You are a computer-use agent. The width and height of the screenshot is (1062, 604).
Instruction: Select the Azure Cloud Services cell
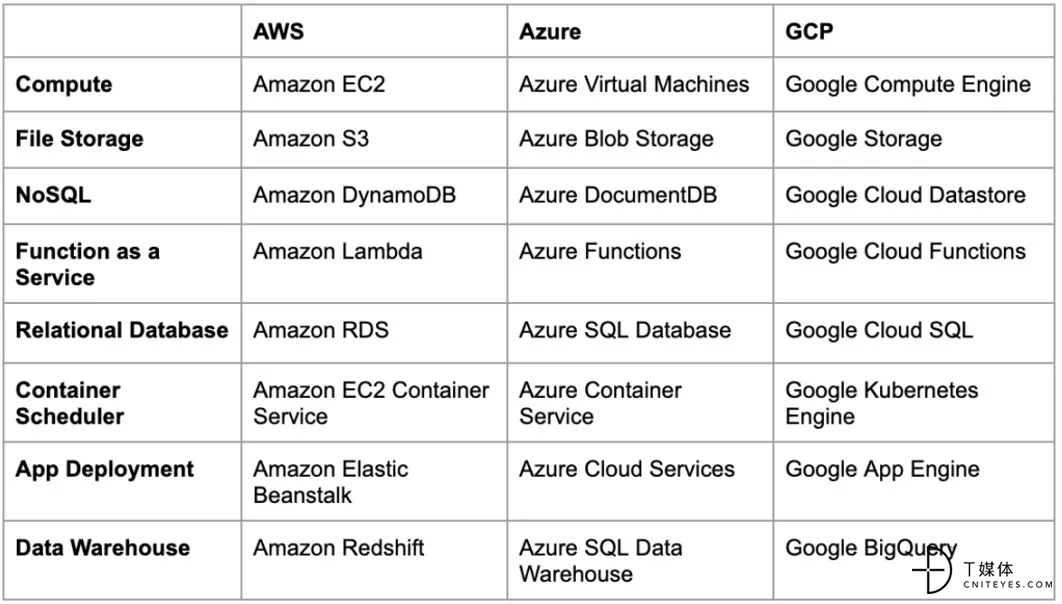(640, 481)
